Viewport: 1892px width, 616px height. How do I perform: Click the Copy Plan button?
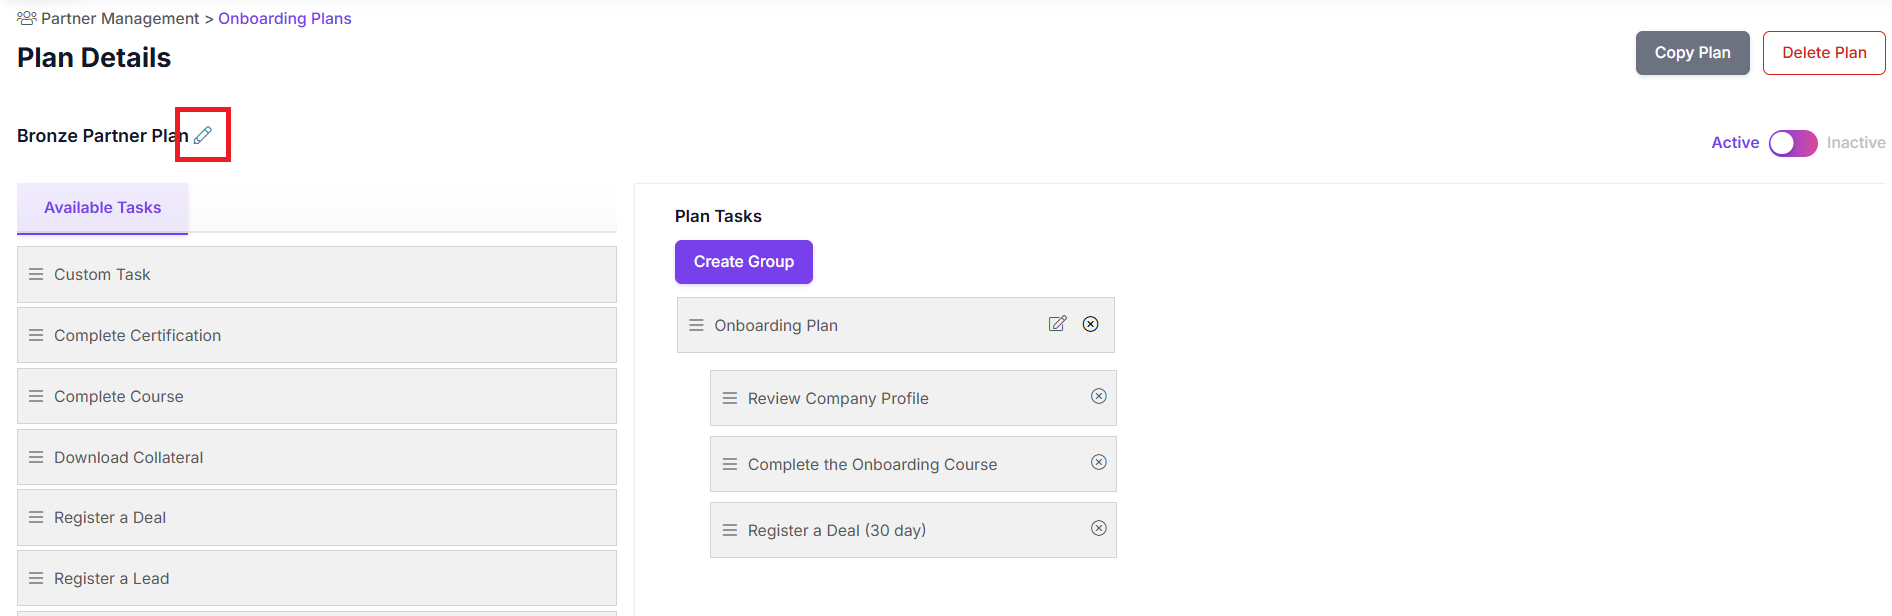(x=1692, y=53)
